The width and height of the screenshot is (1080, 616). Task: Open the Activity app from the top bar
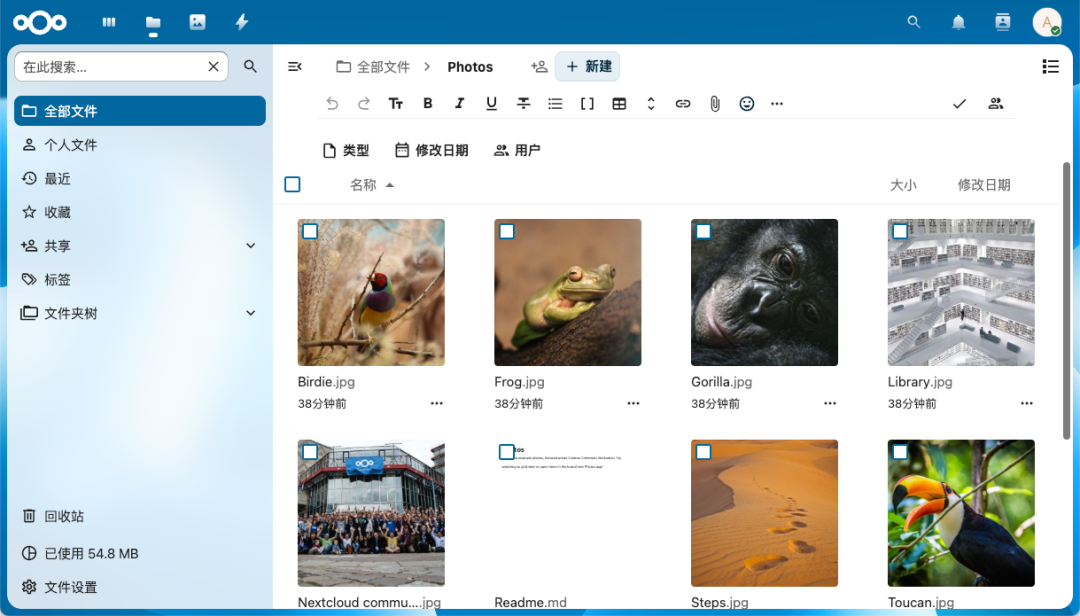point(241,22)
